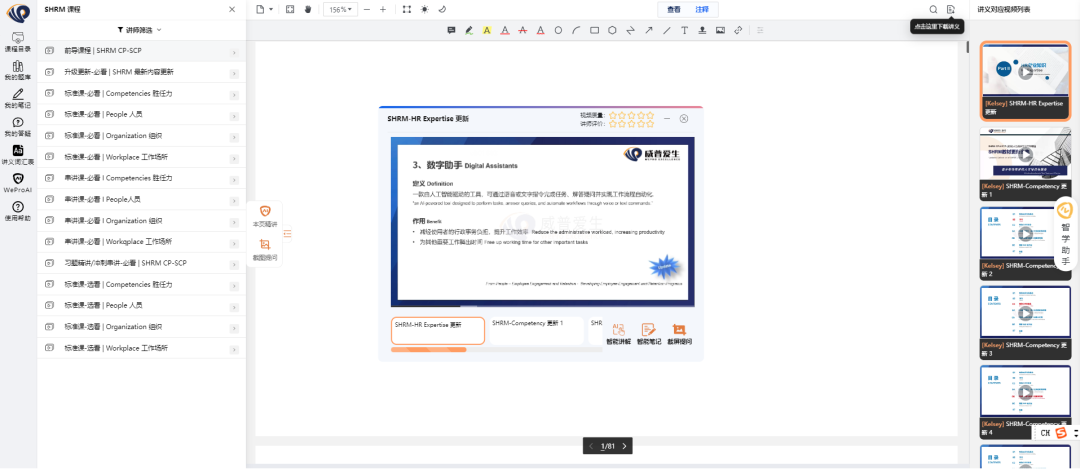Select the green highlighter pen tool
Viewport: 1080px width, 470px height.
(x=469, y=30)
